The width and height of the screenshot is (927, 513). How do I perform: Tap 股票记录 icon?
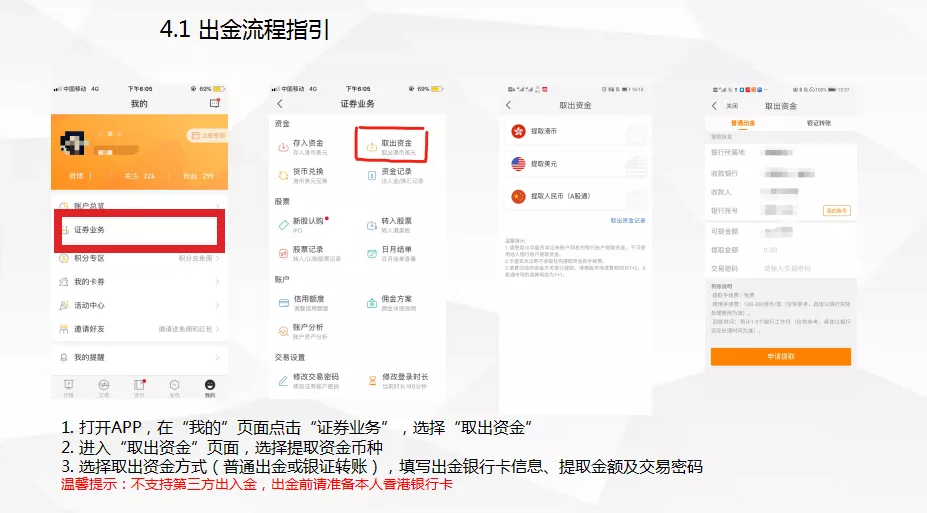(283, 253)
